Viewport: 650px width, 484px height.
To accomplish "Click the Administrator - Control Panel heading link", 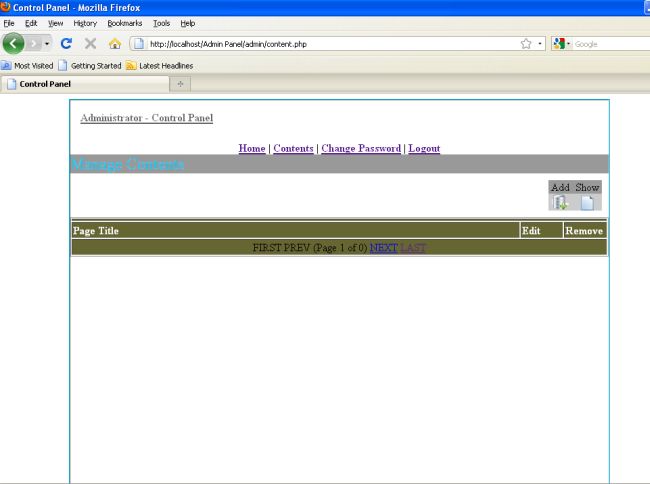I will coord(147,118).
